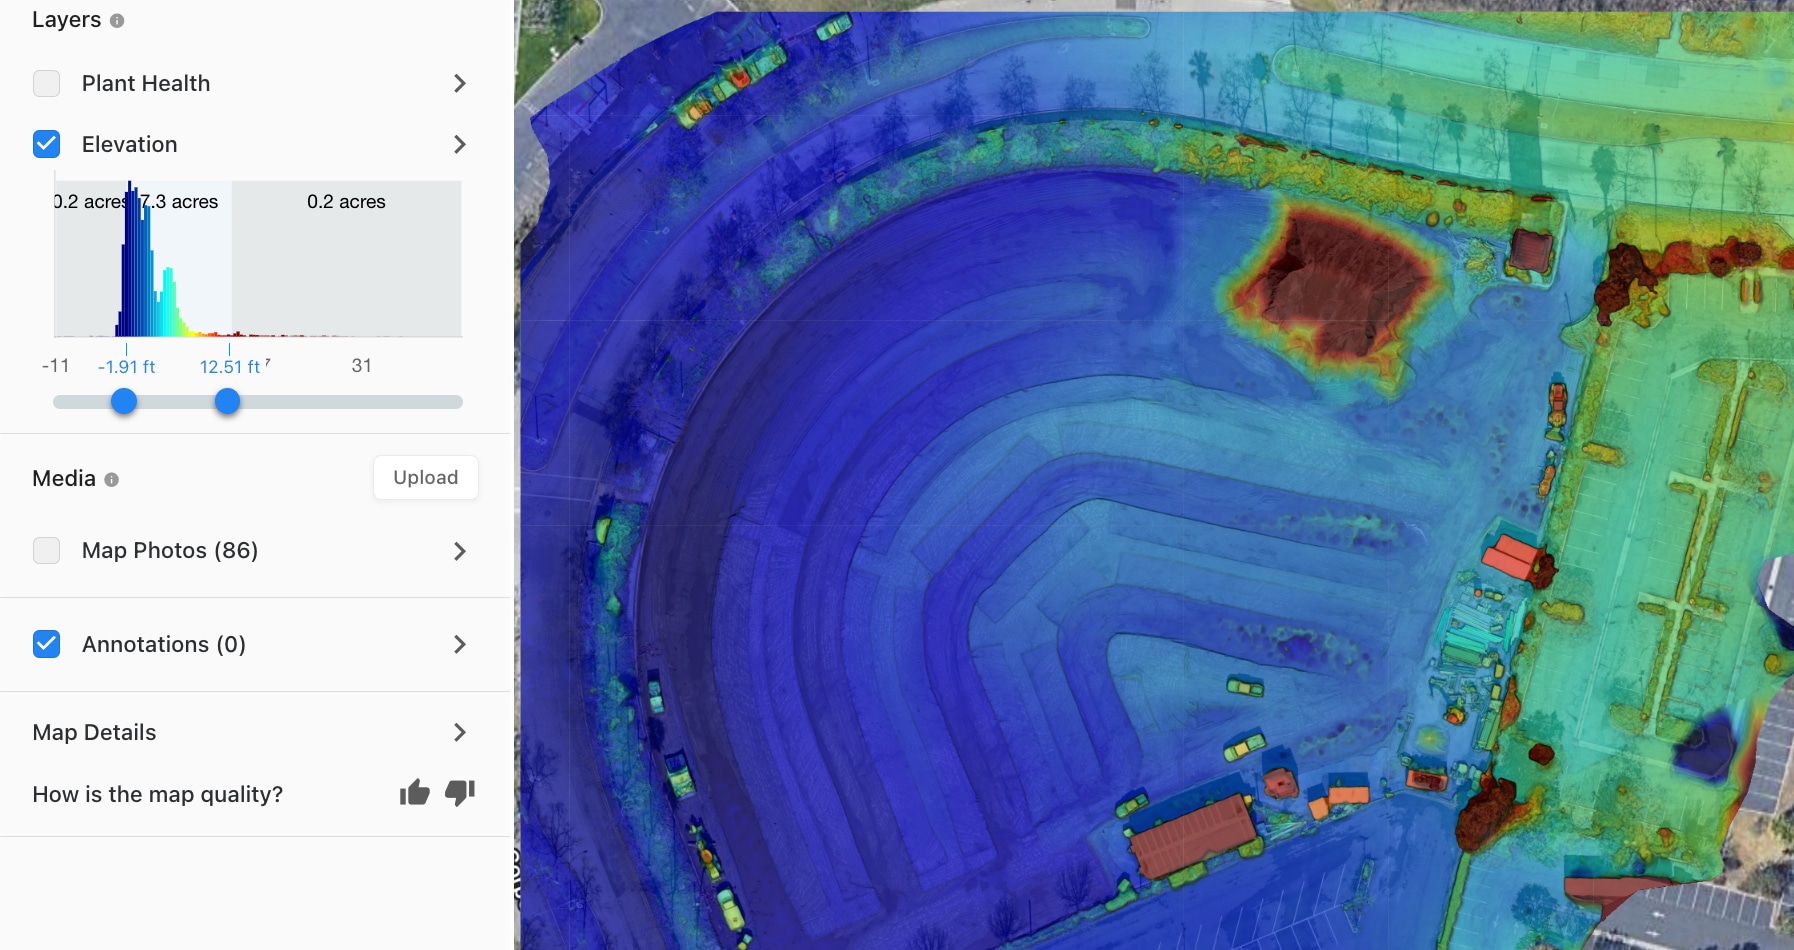Enable the Map Photos (86) checkbox
Viewport: 1794px width, 950px height.
(47, 551)
